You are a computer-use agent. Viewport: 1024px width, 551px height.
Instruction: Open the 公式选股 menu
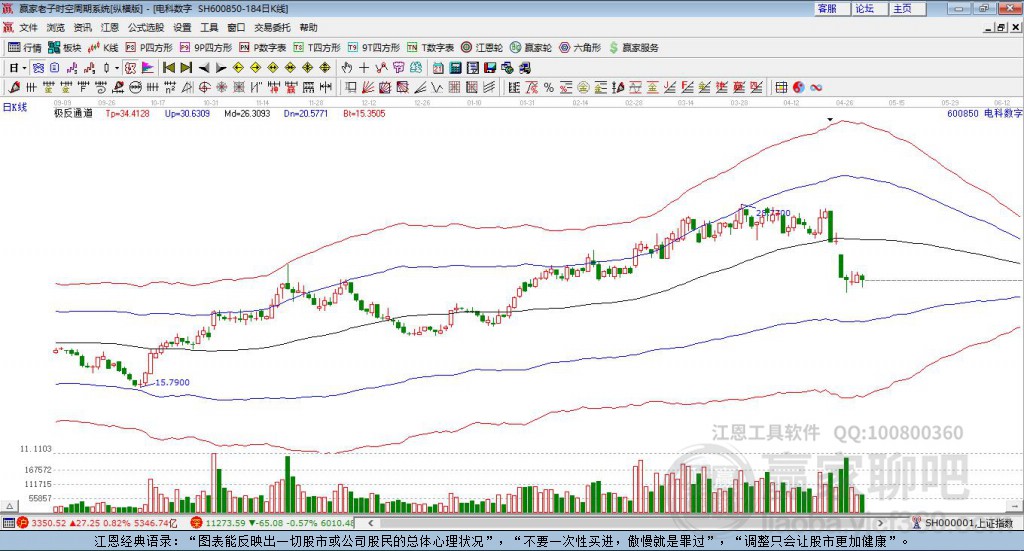coord(146,27)
